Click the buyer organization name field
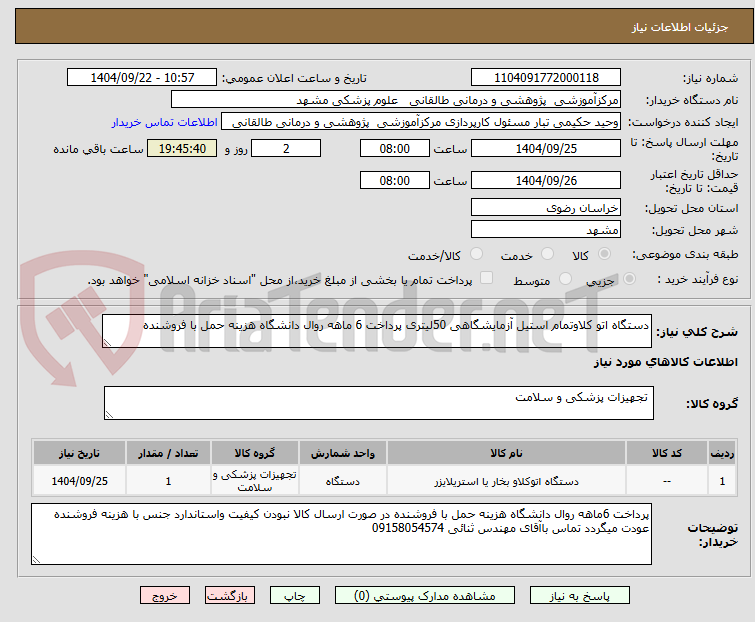This screenshot has width=755, height=622. coord(396,100)
